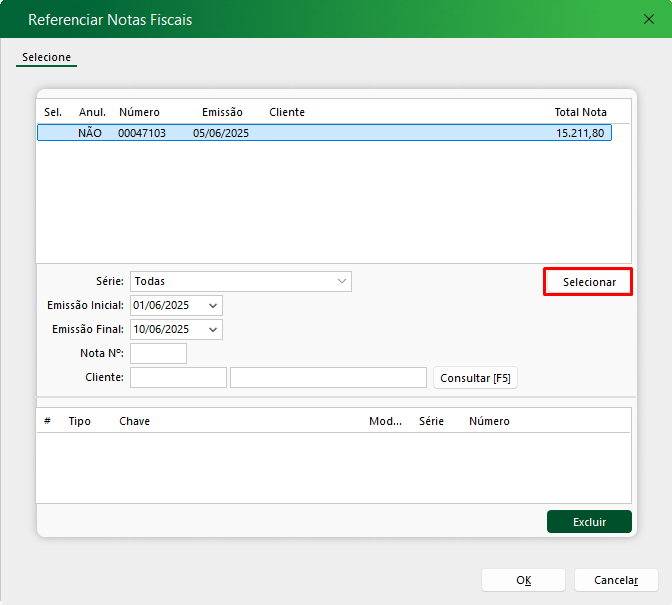This screenshot has width=672, height=605.
Task: Close the Referenciar Notas Fiscais dialog
Action: 648,19
